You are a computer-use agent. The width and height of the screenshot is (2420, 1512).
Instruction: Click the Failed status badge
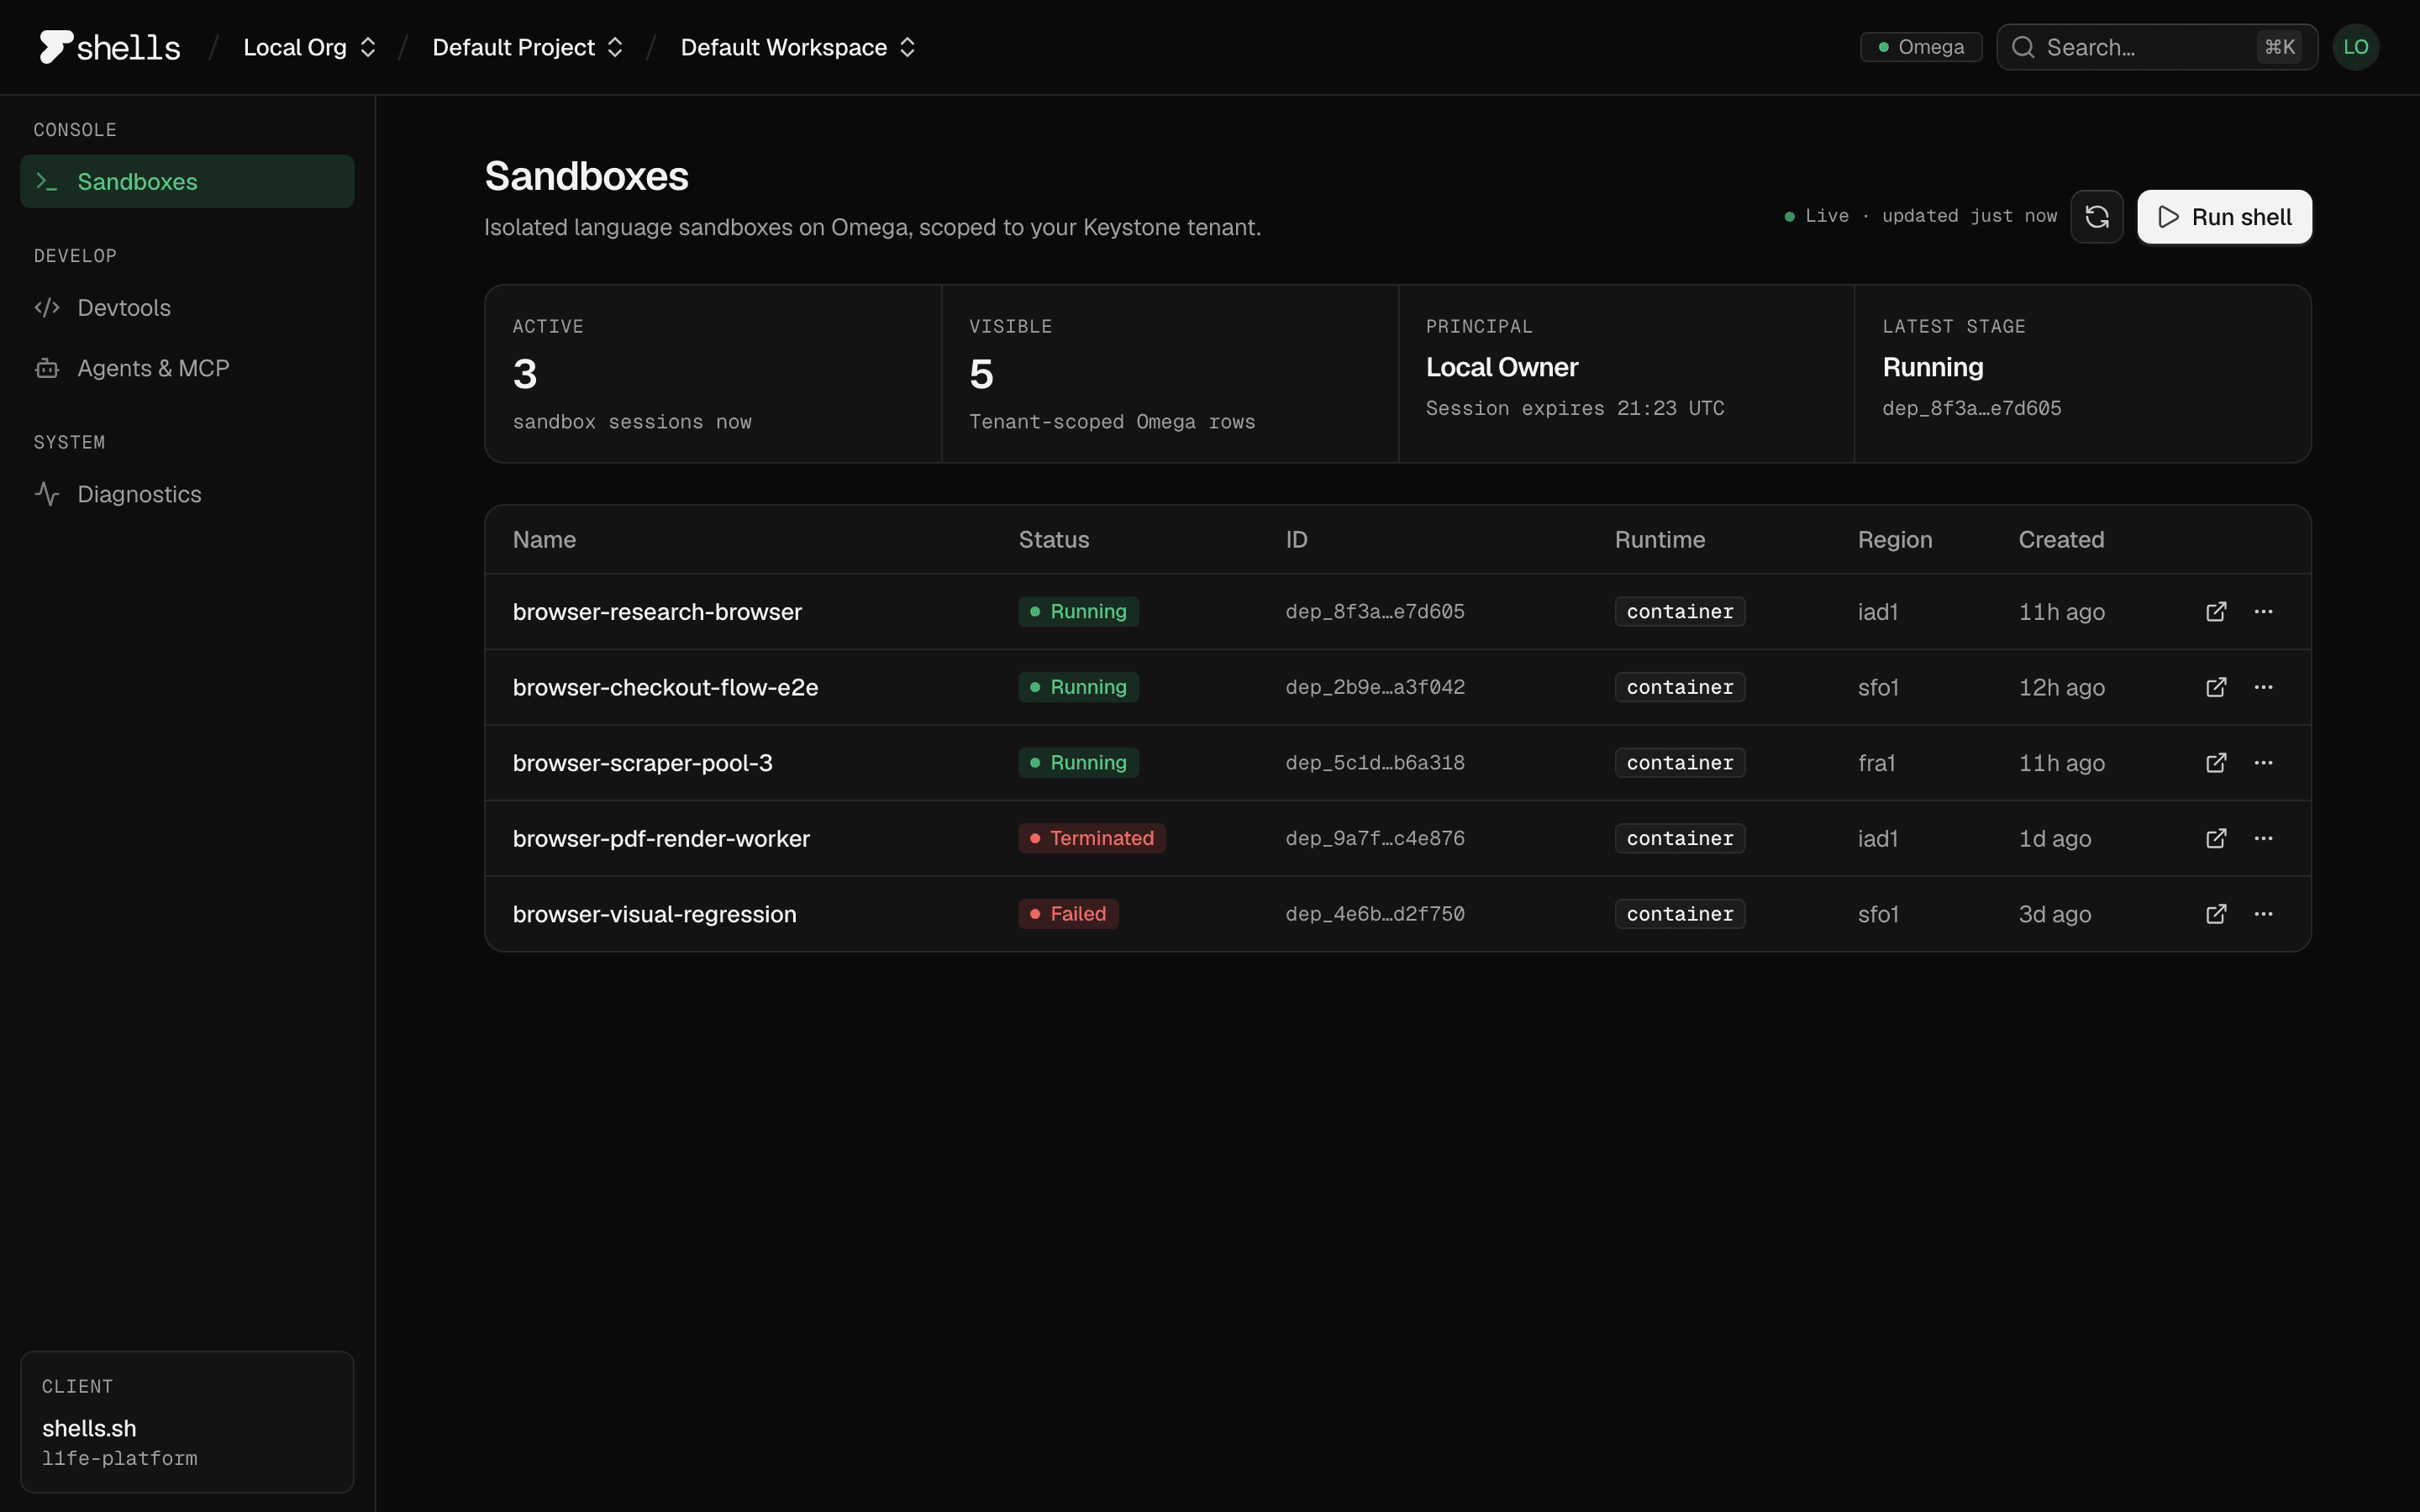(1068, 914)
